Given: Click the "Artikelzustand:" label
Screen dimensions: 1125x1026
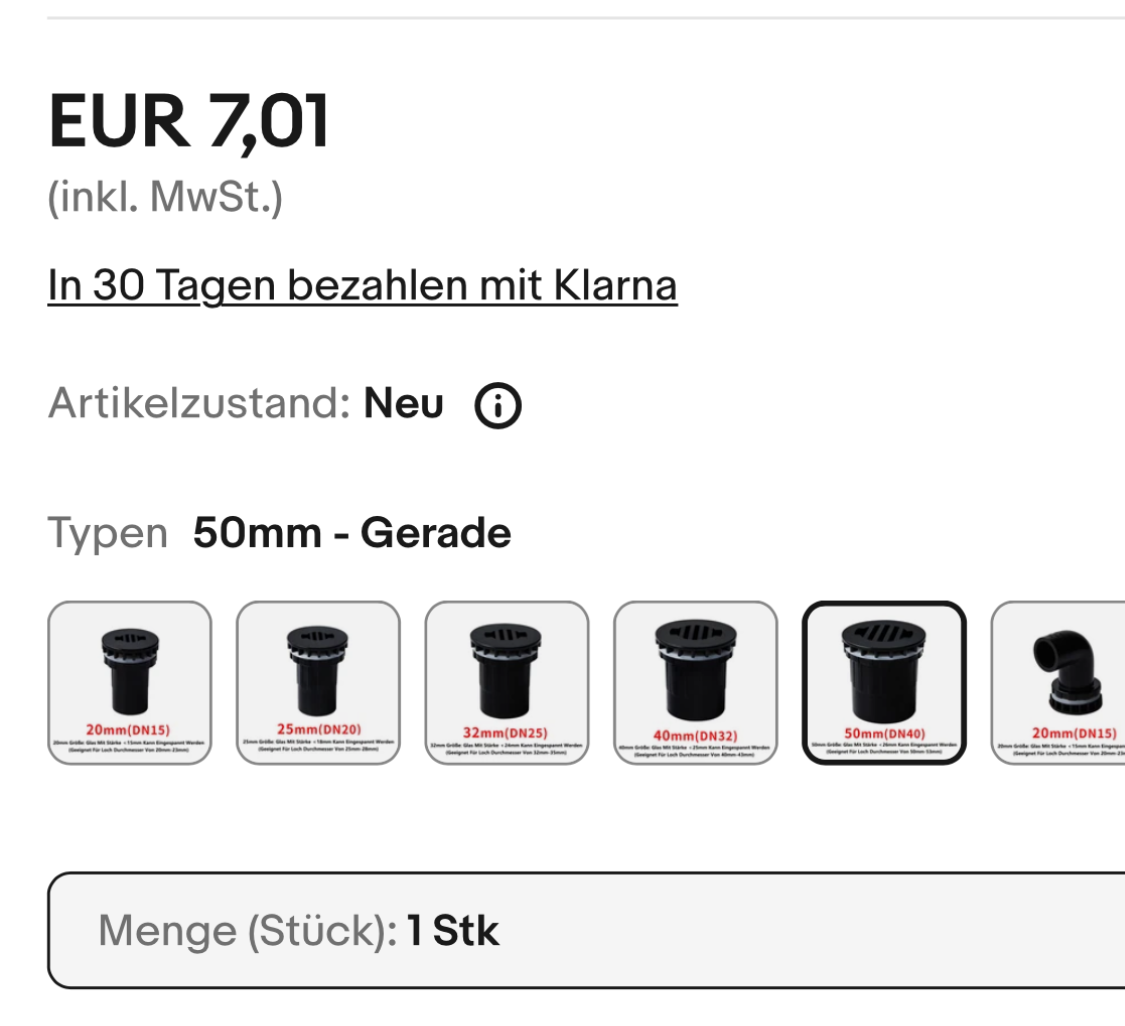Looking at the screenshot, I should tap(198, 405).
